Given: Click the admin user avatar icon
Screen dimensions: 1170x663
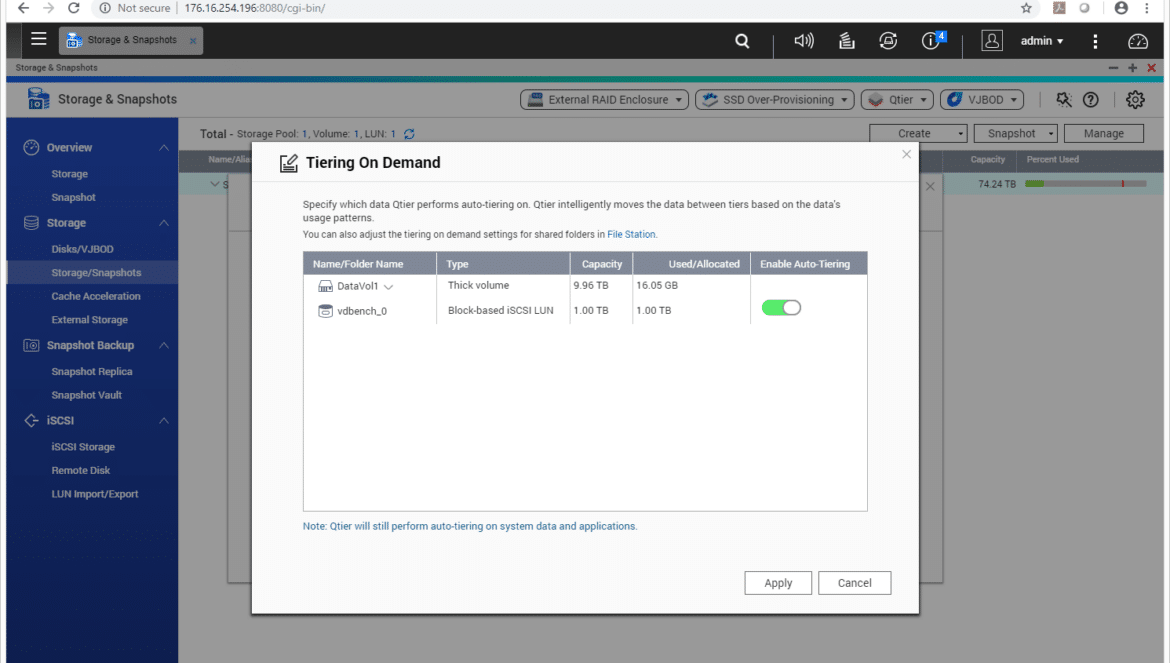Looking at the screenshot, I should click(992, 41).
